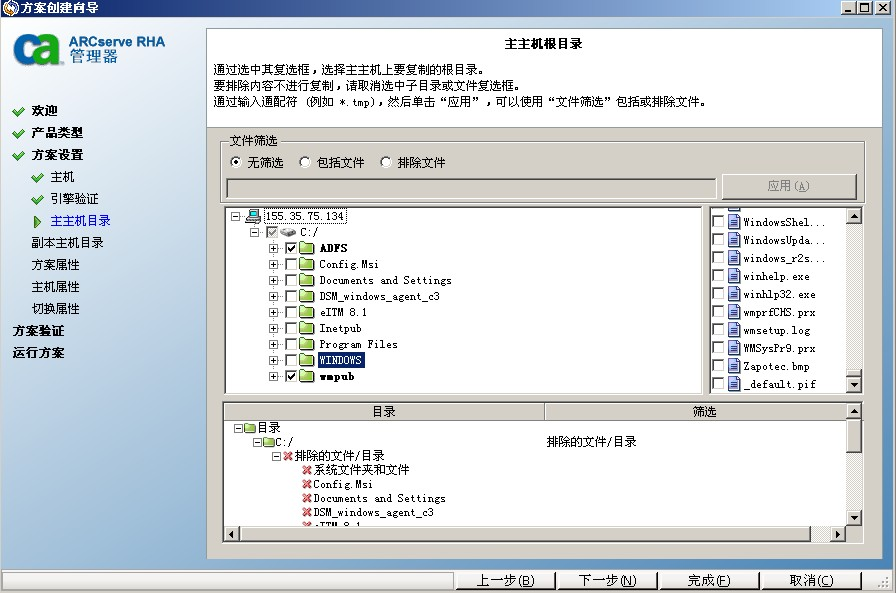Screen dimensions: 896x593
Task: Go to the 主机属性 wizard step
Action: [x=55, y=286]
